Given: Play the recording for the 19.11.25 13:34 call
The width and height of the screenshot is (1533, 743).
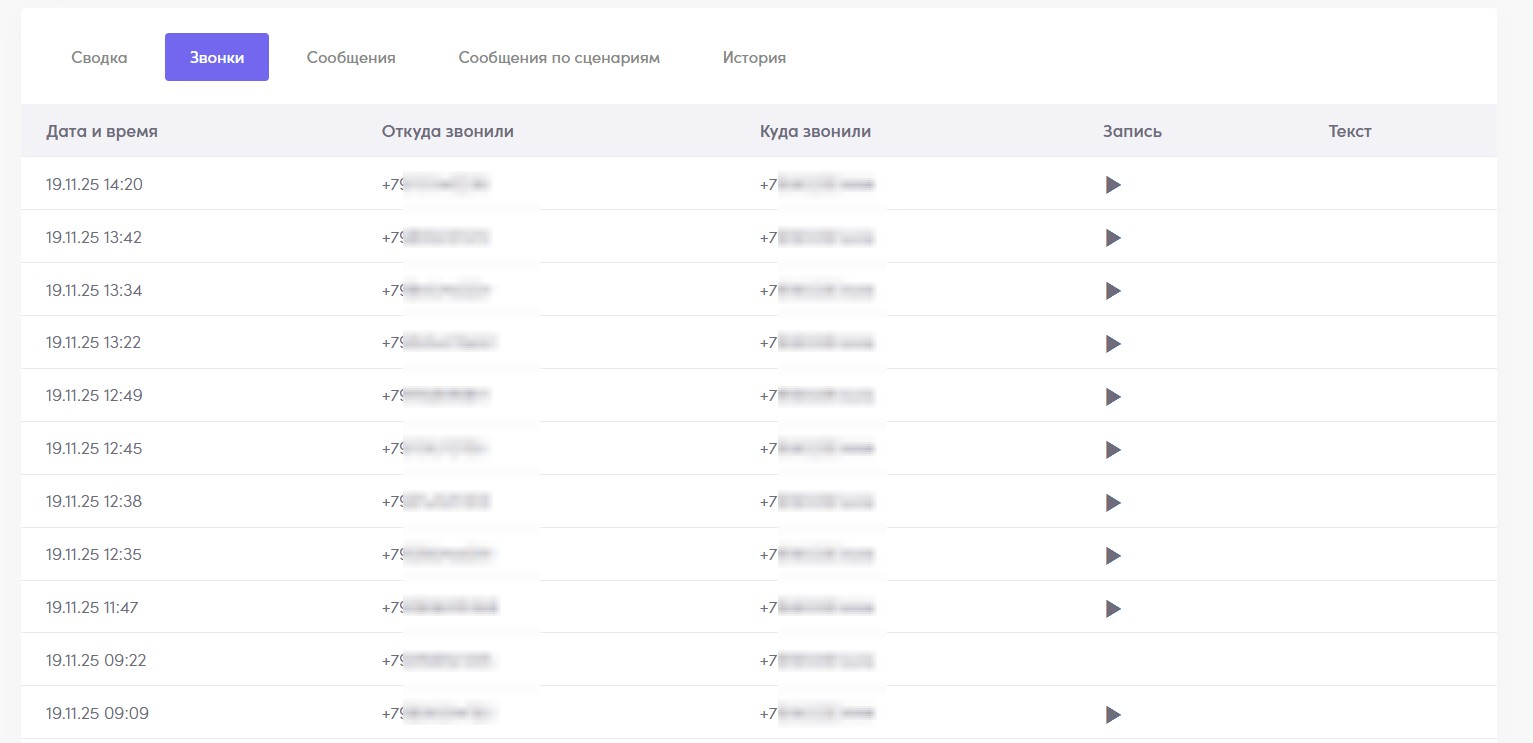Looking at the screenshot, I should tap(1113, 291).
